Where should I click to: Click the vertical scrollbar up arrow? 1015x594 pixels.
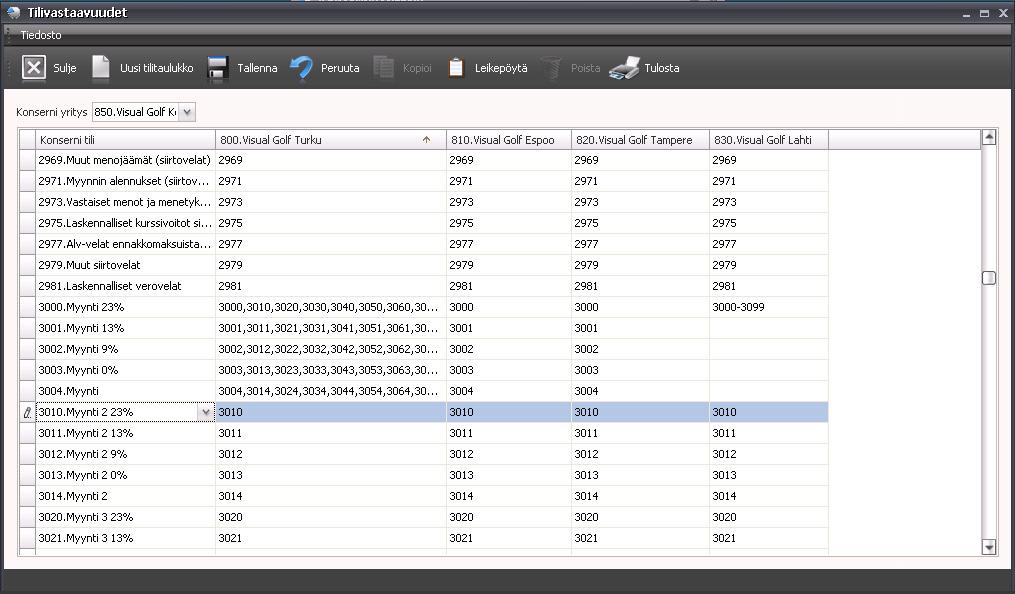click(988, 137)
